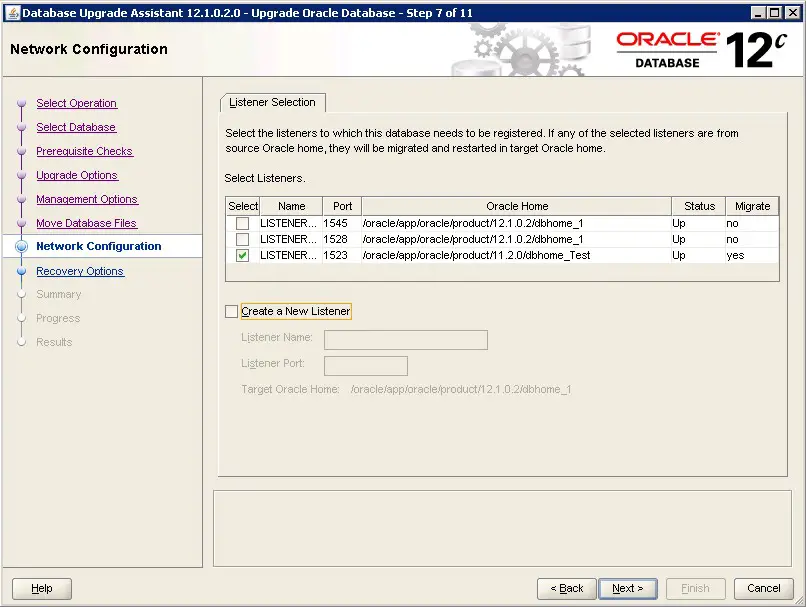Enable the Create a New Listener checkbox
Screen dimensions: 806x607
point(232,311)
